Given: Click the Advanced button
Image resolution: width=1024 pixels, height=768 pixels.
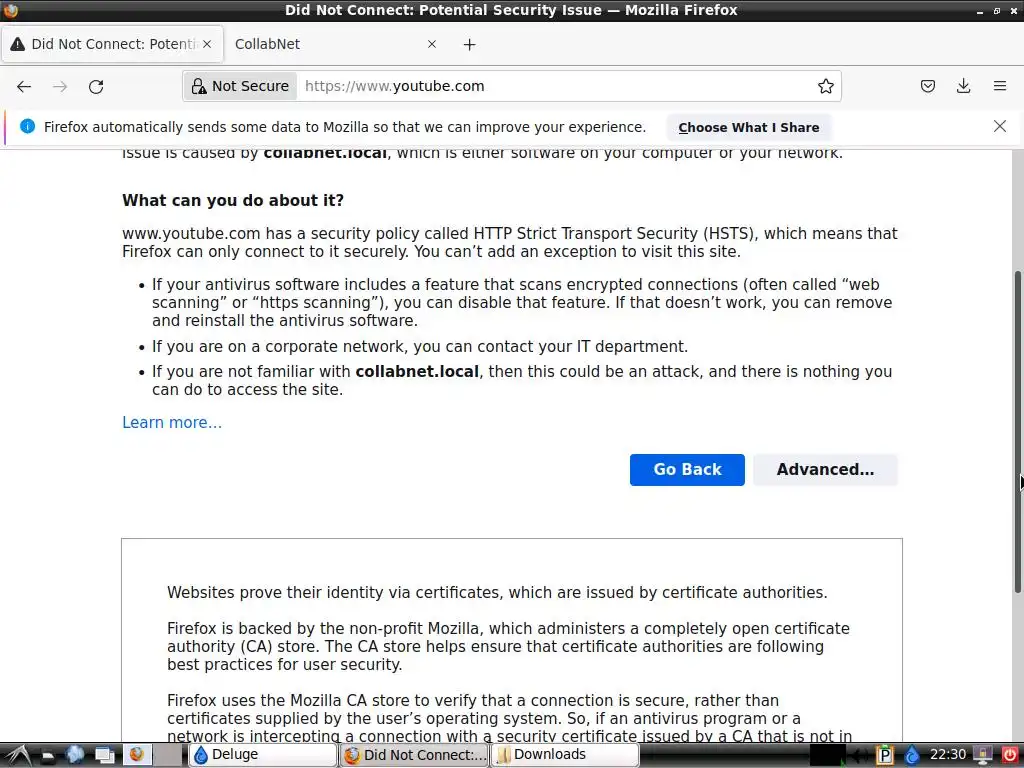Looking at the screenshot, I should 825,470.
